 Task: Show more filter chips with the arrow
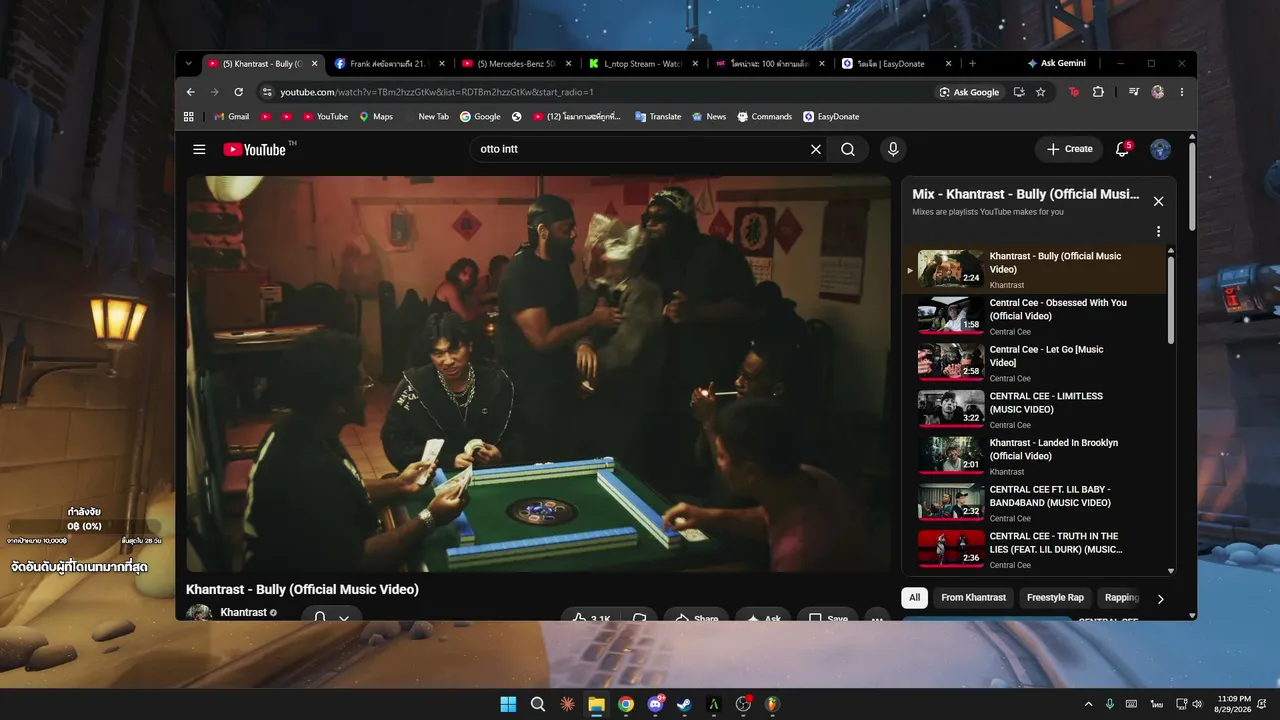click(1160, 598)
